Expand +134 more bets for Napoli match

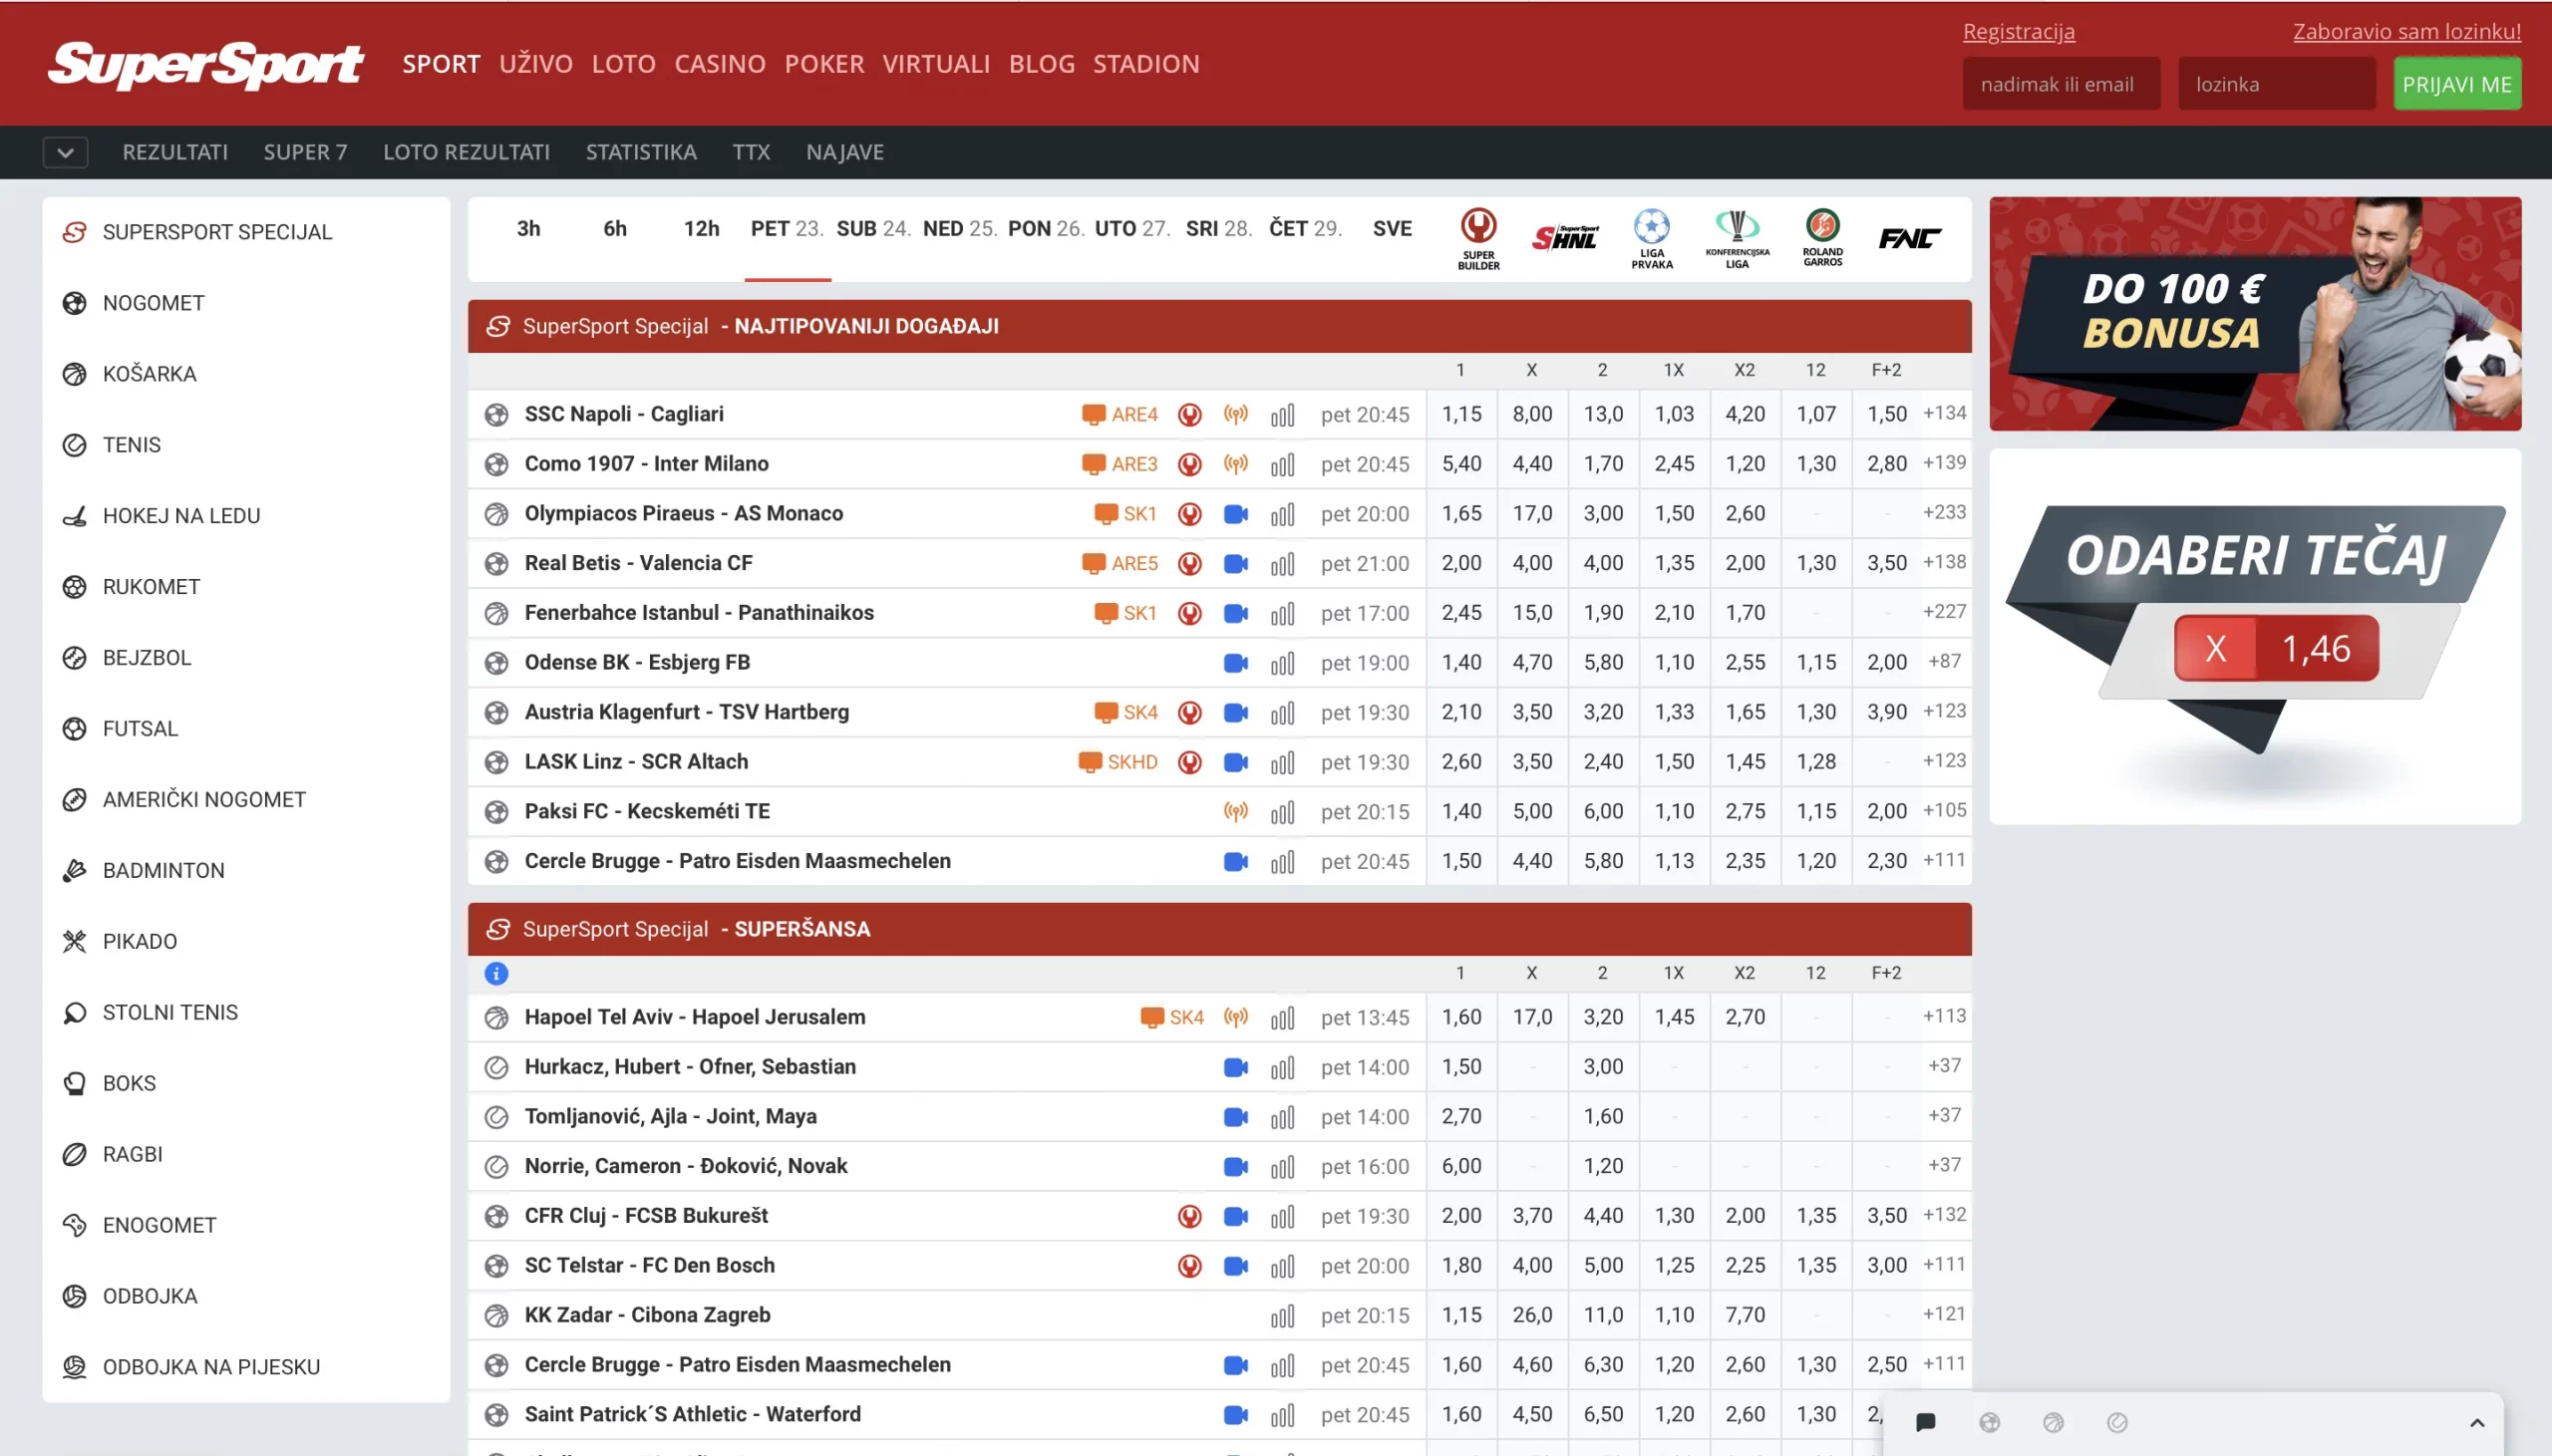pyautogui.click(x=1943, y=413)
